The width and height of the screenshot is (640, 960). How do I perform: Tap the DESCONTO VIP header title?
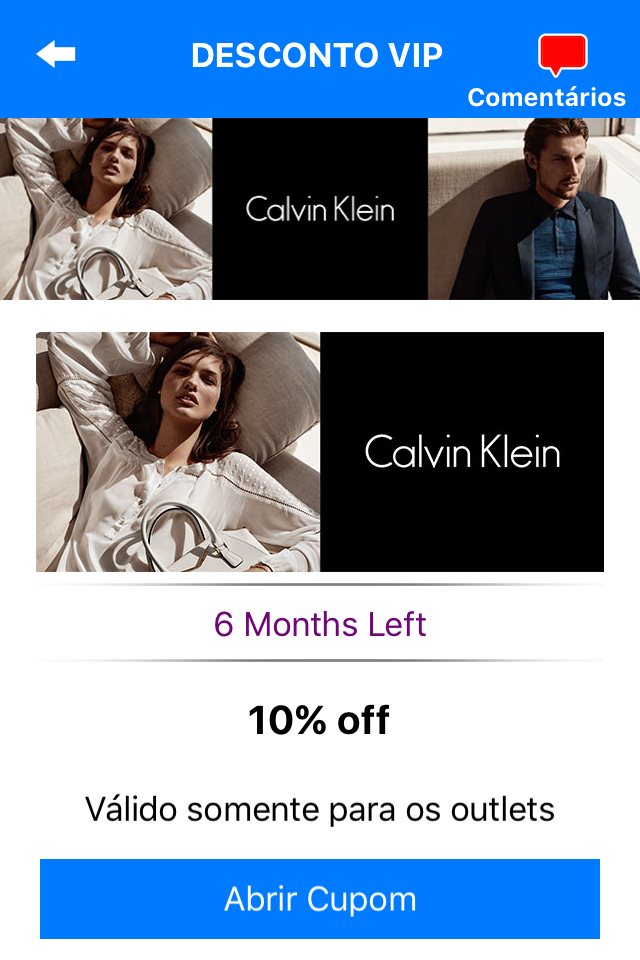317,55
